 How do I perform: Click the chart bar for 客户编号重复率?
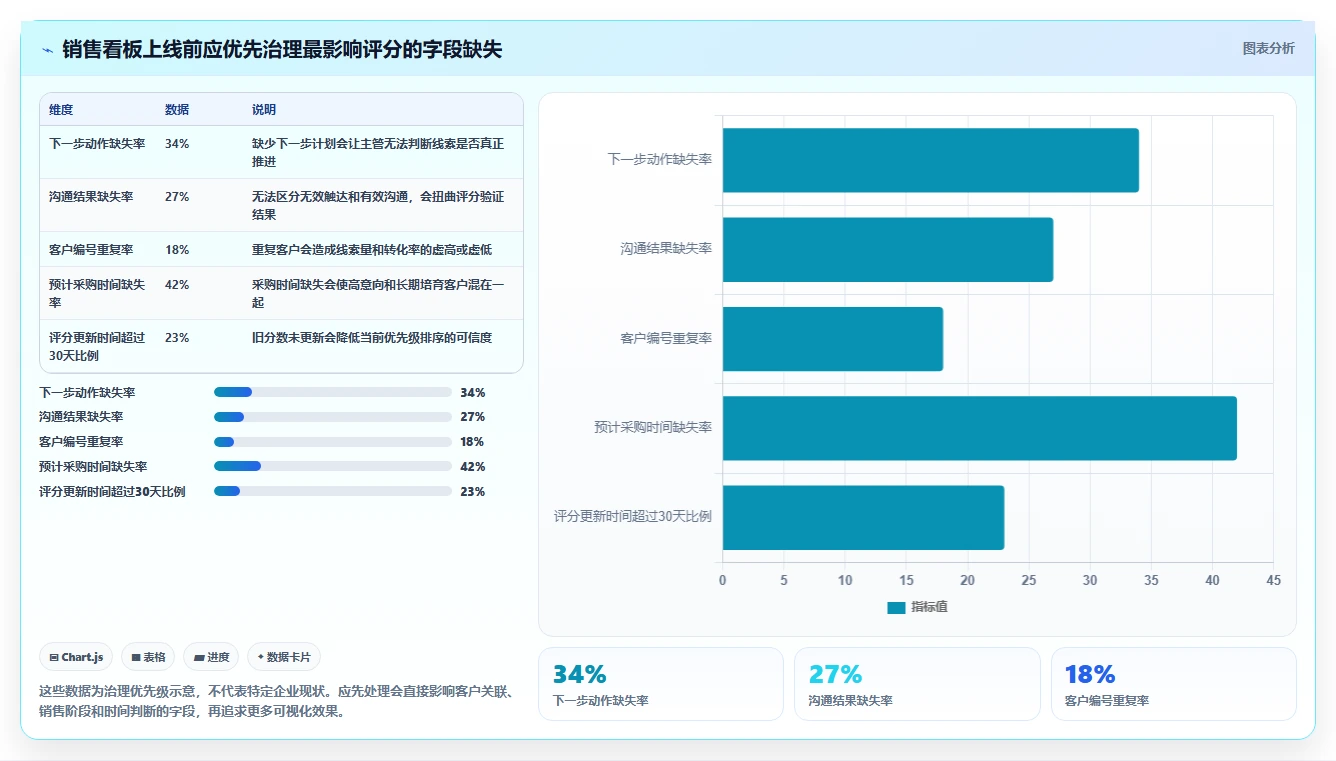[833, 338]
